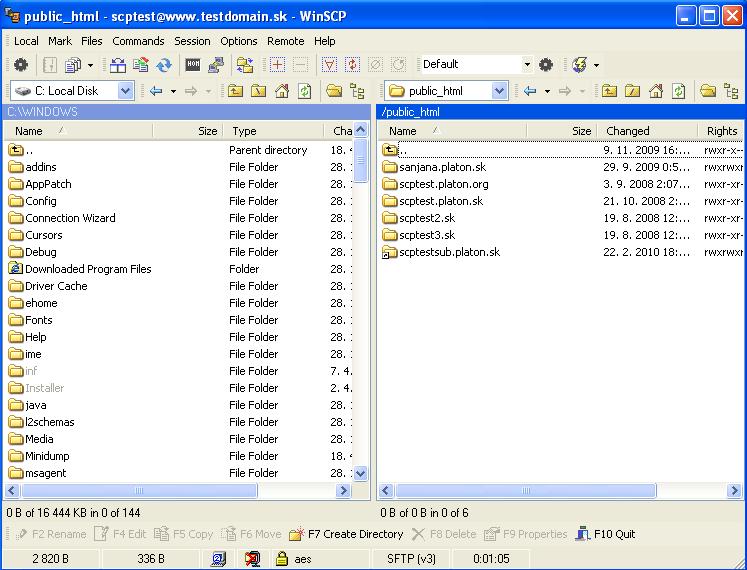This screenshot has height=570, width=747.
Task: Go to local root directory icon
Action: (x=258, y=91)
